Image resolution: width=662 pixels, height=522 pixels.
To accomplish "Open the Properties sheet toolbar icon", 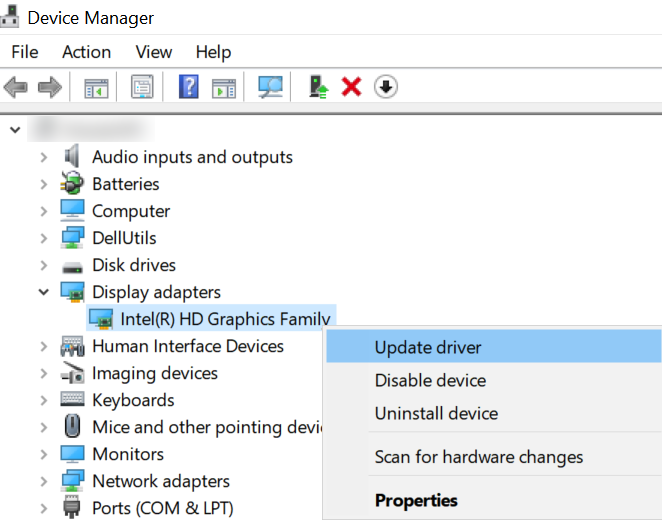I will pyautogui.click(x=142, y=88).
